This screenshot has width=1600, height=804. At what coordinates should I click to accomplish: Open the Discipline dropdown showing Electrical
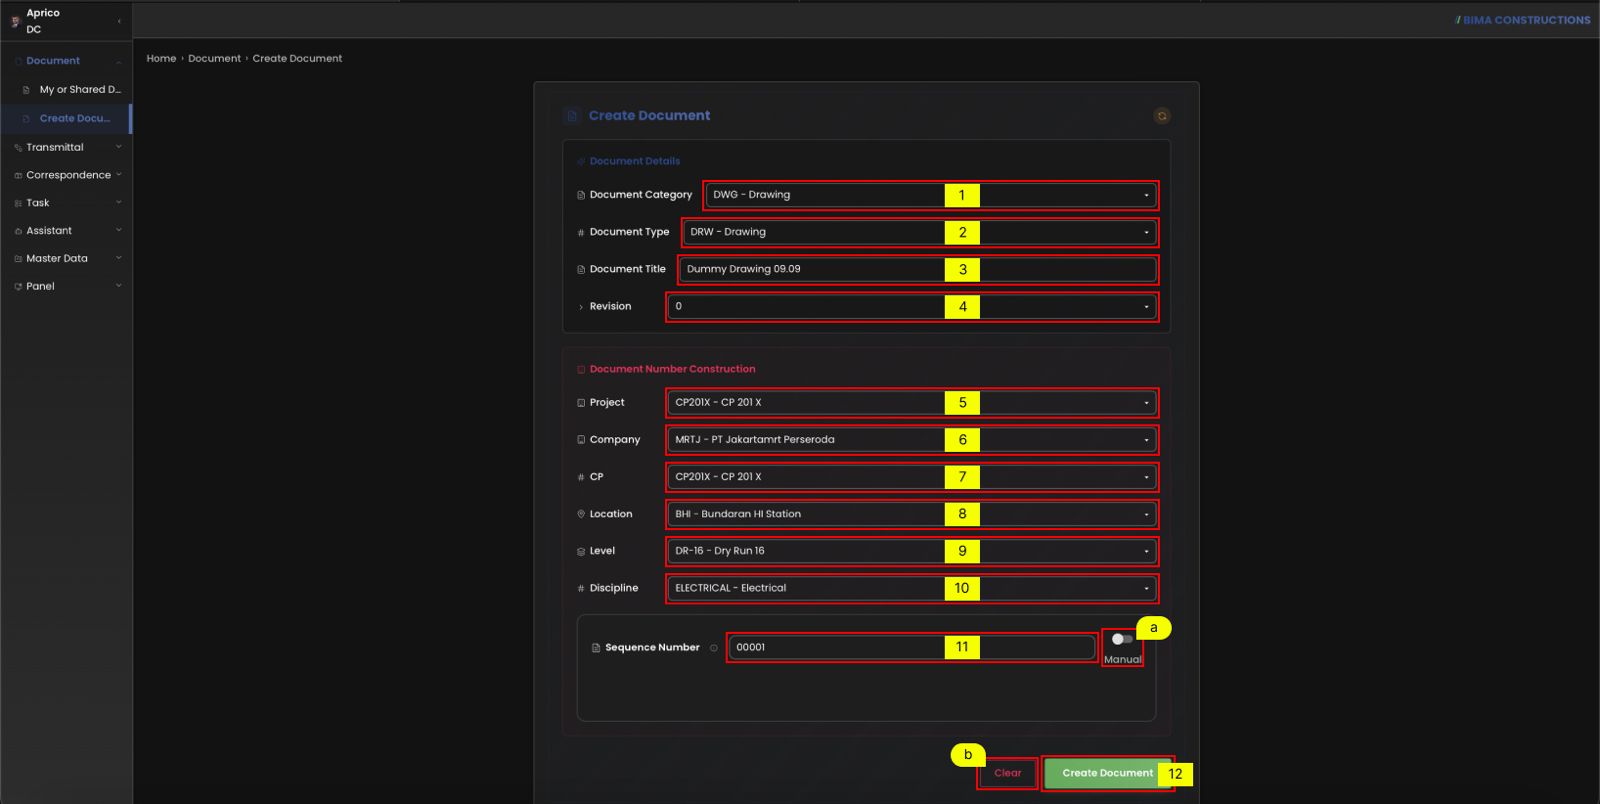coord(911,588)
